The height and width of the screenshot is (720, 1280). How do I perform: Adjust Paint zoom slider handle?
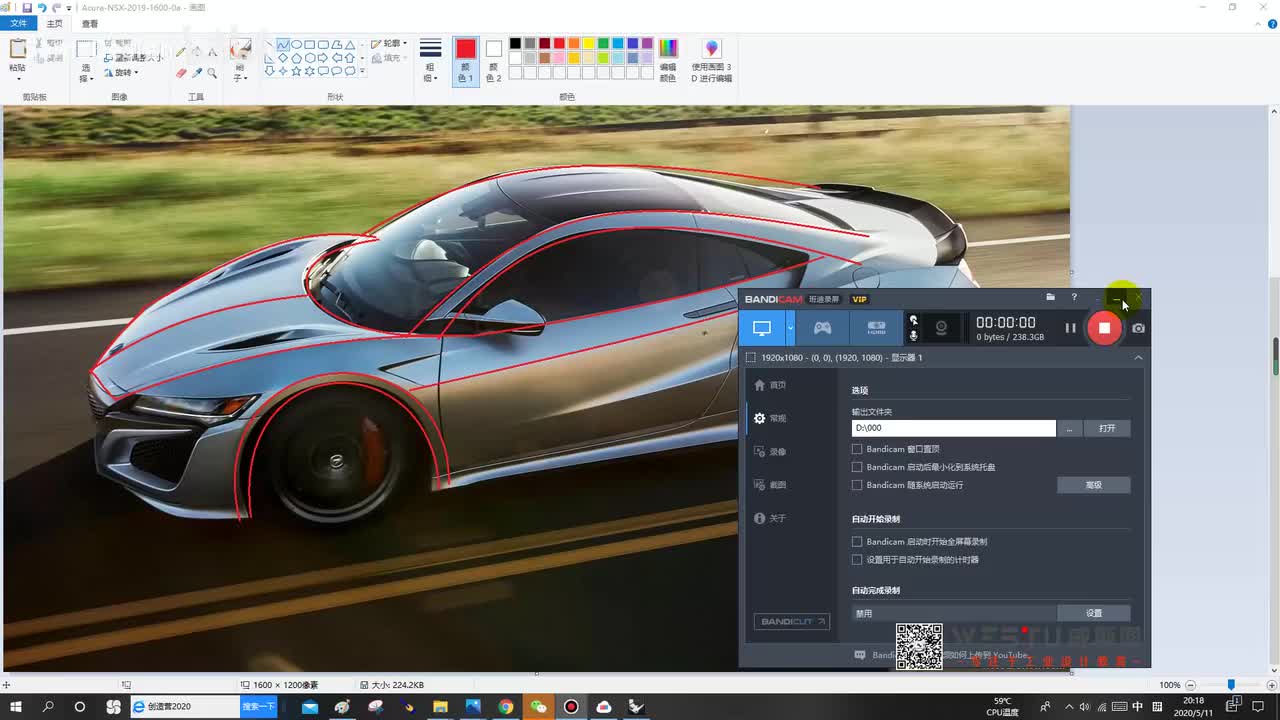tap(1231, 685)
